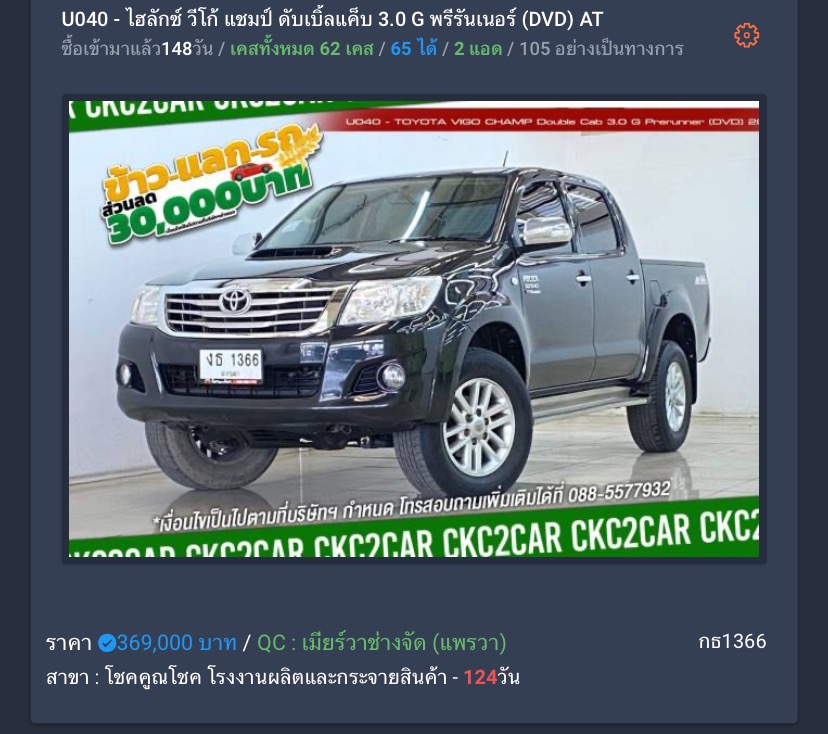Click the phone number 088-5577932 in photo
828x734 pixels.
pyautogui.click(x=619, y=492)
